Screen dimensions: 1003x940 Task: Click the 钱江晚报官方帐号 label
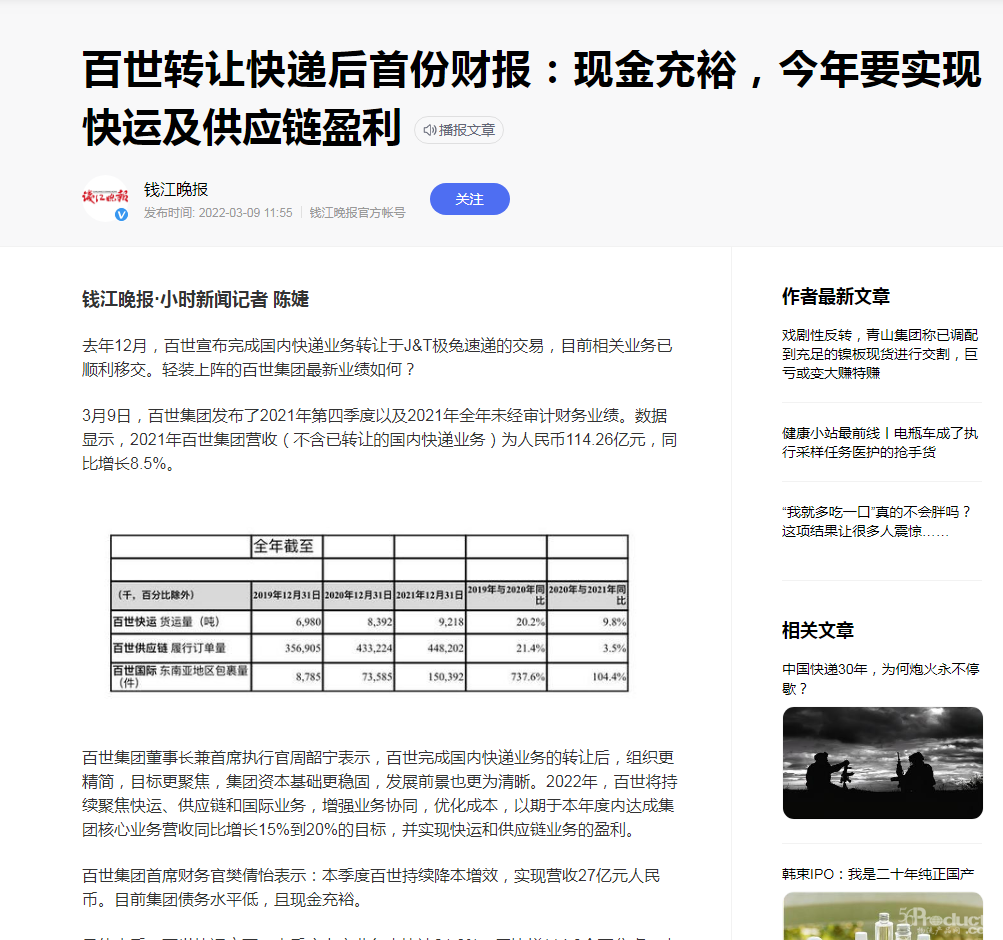pos(357,213)
